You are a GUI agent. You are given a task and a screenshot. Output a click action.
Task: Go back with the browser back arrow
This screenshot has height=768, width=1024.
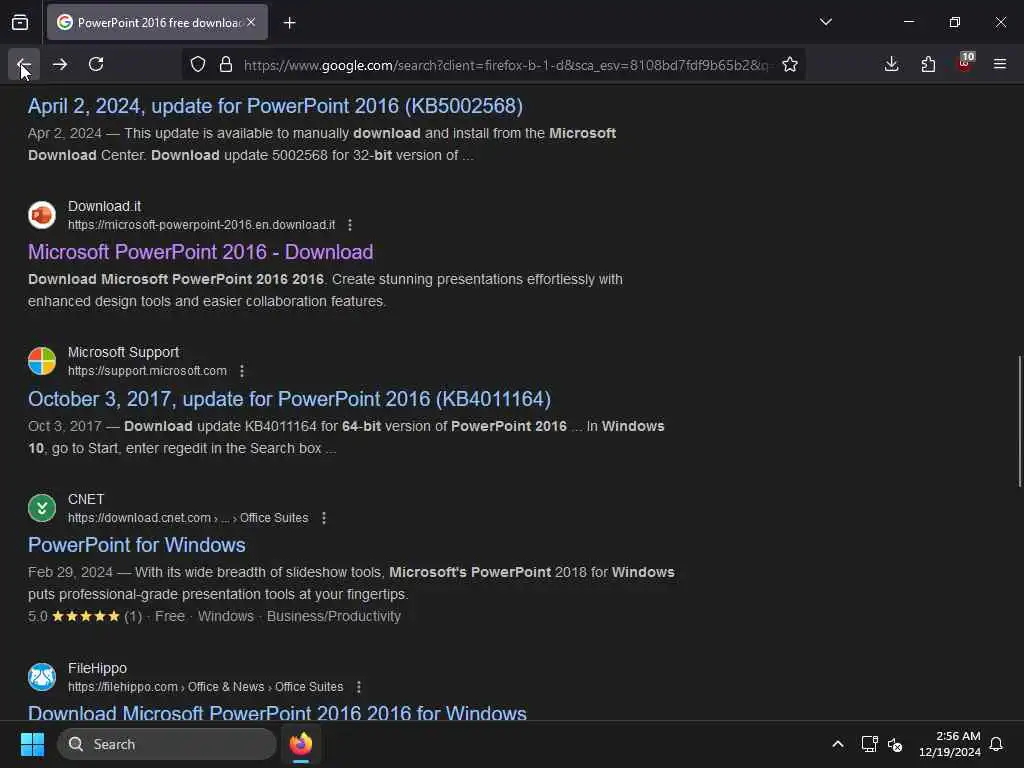[24, 64]
